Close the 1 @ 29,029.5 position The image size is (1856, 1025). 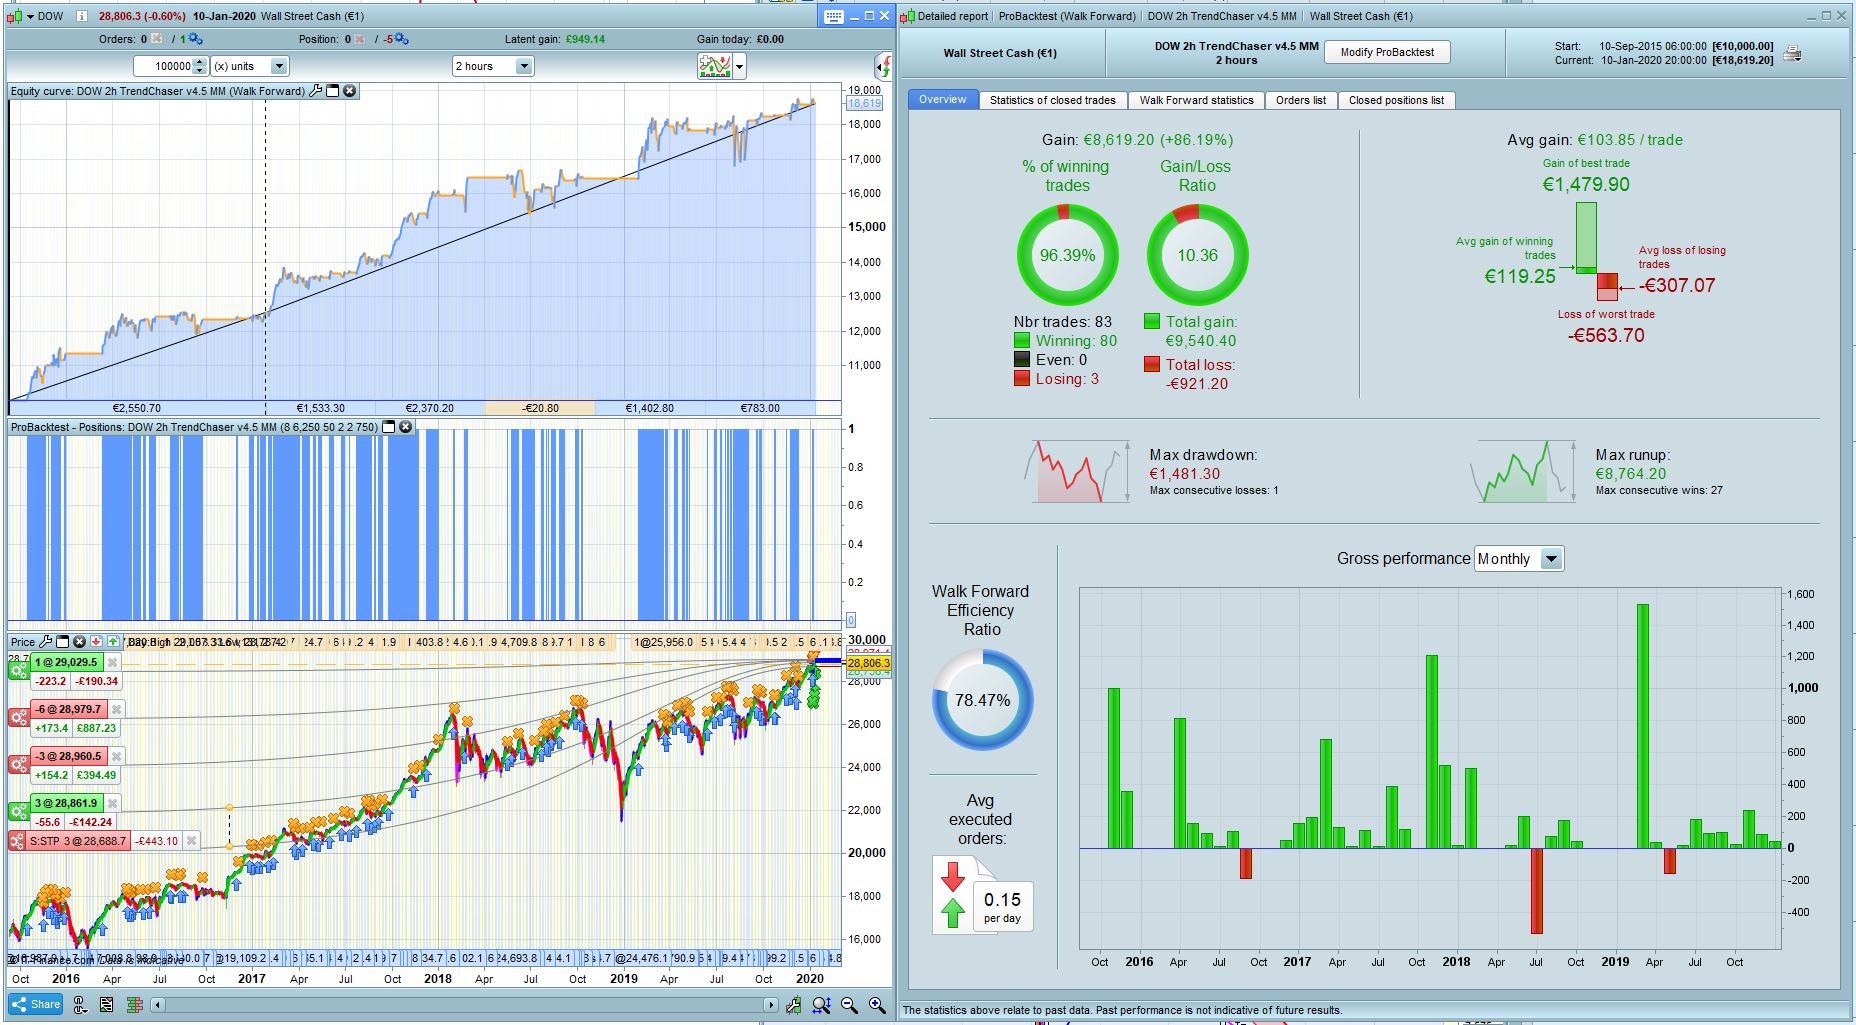[x=113, y=663]
